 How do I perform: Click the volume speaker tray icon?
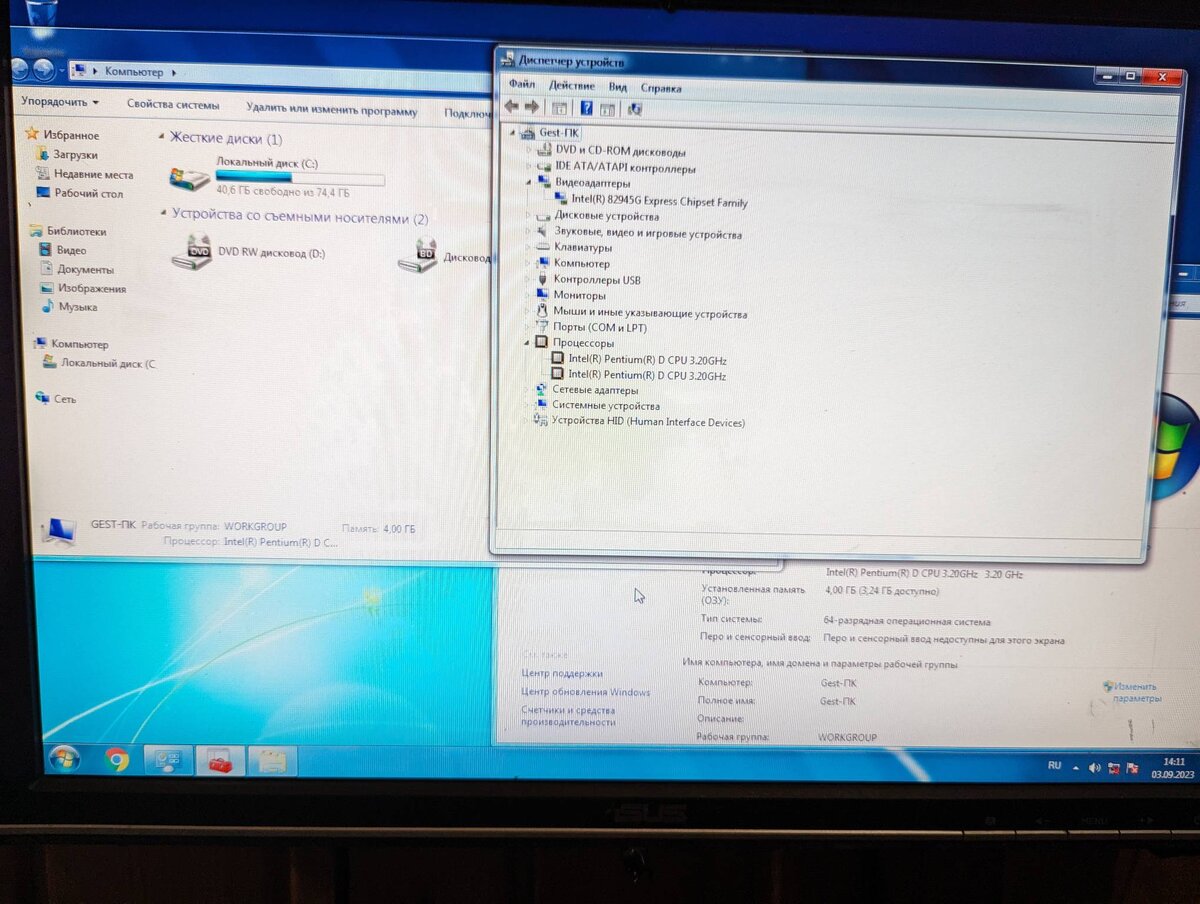[1095, 768]
